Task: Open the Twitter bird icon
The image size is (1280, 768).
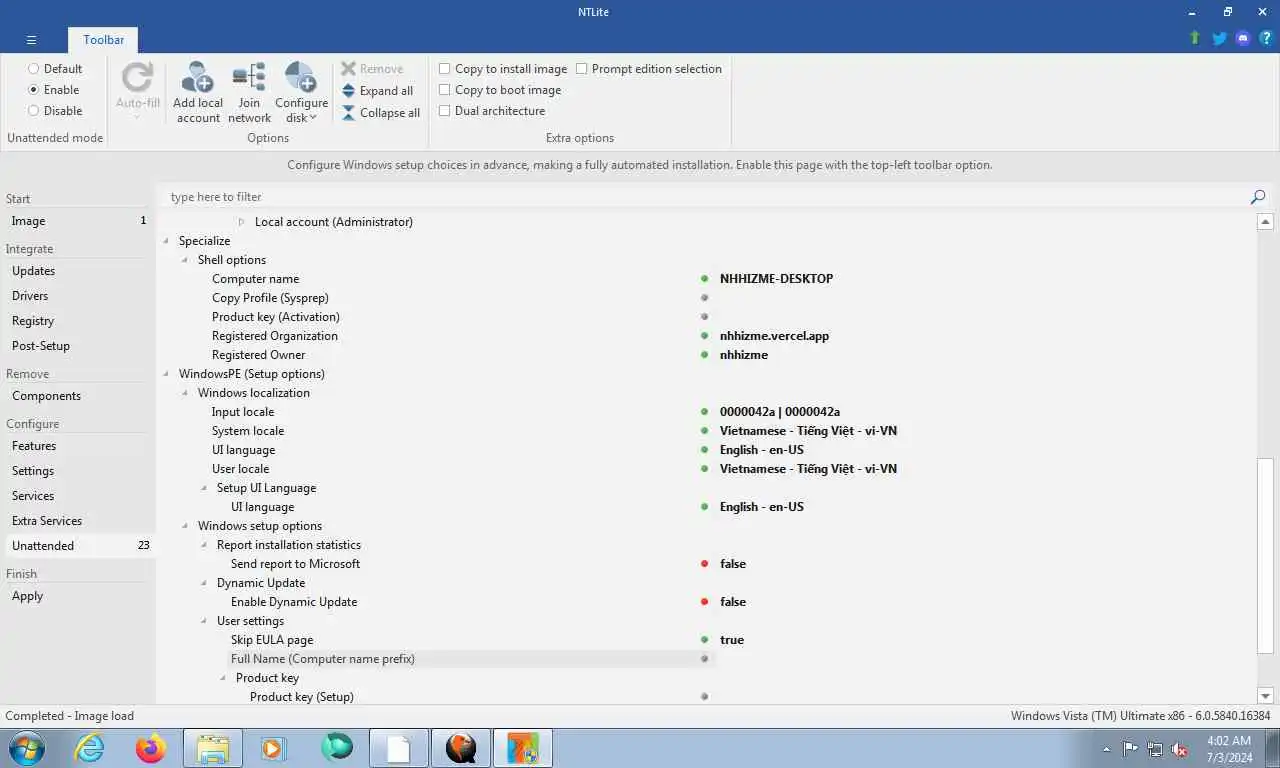Action: (x=1219, y=38)
